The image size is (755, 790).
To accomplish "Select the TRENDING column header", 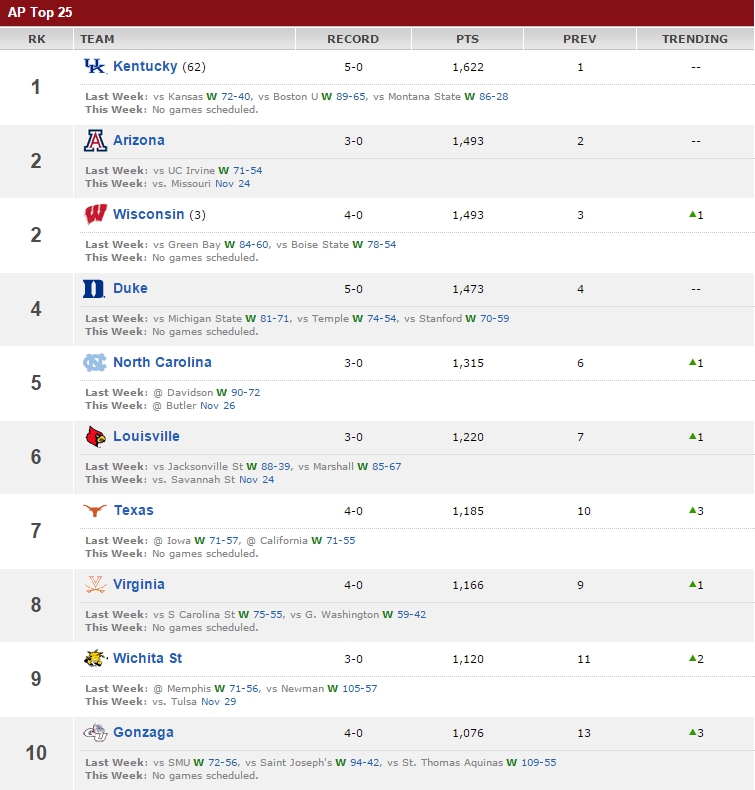I will pos(695,39).
